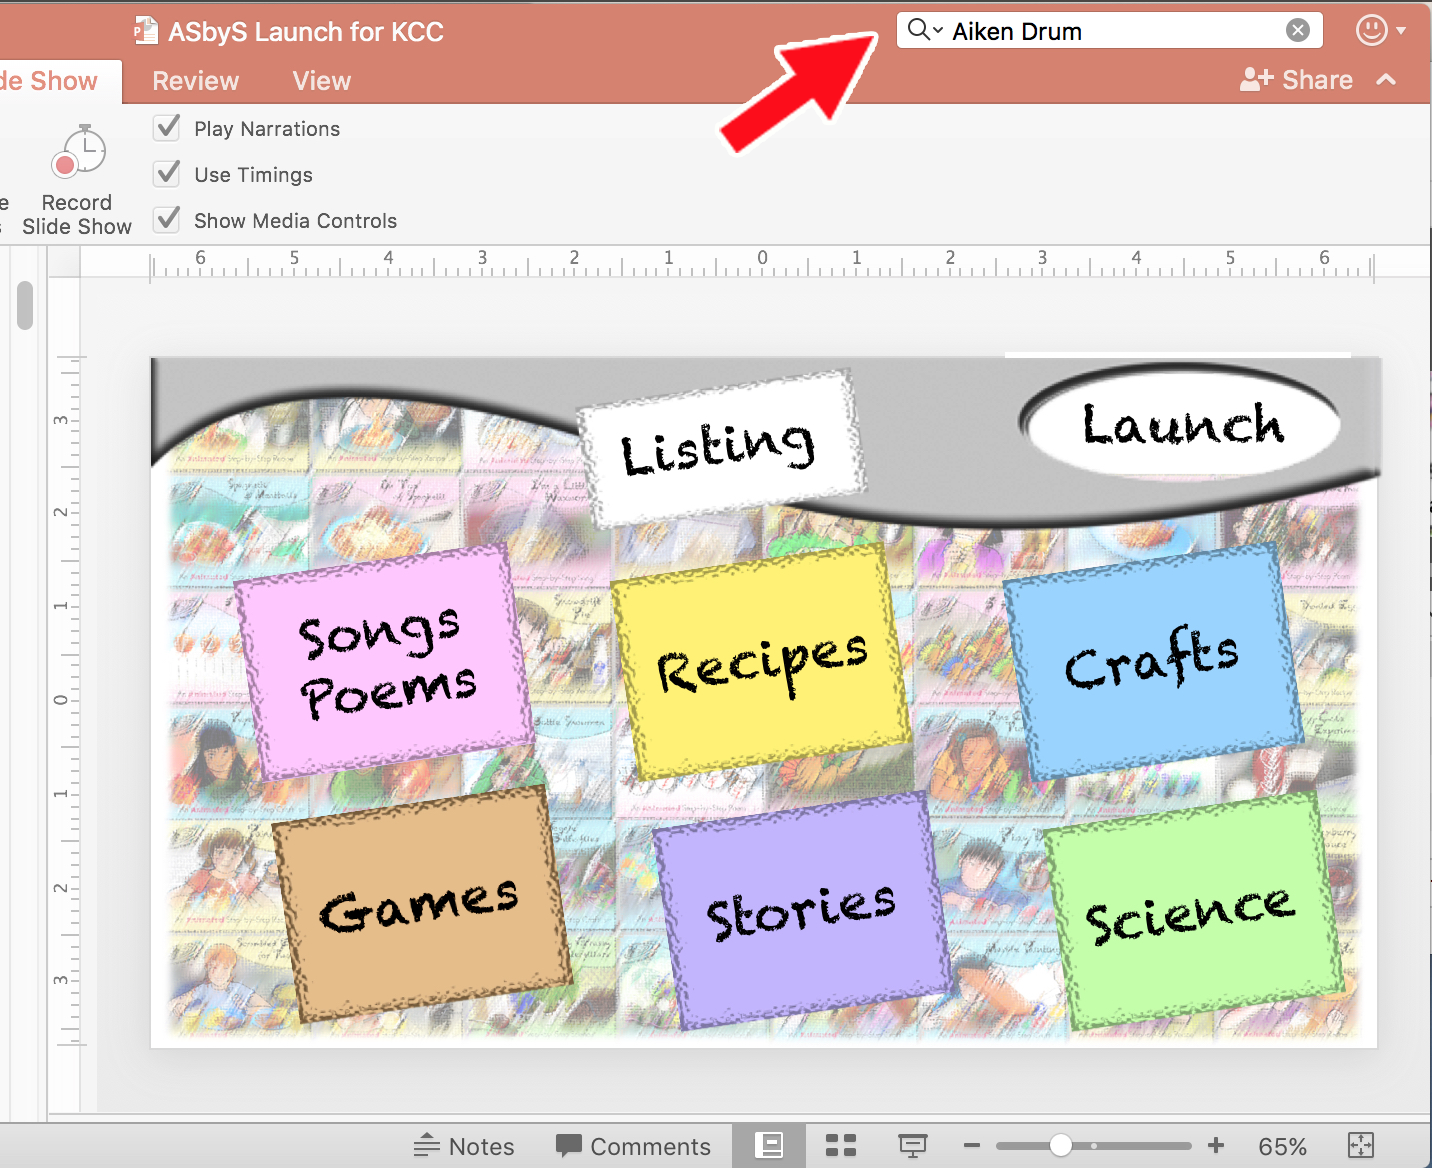Screen dimensions: 1432x1168
Task: Open the Notes pane
Action: (x=464, y=1146)
